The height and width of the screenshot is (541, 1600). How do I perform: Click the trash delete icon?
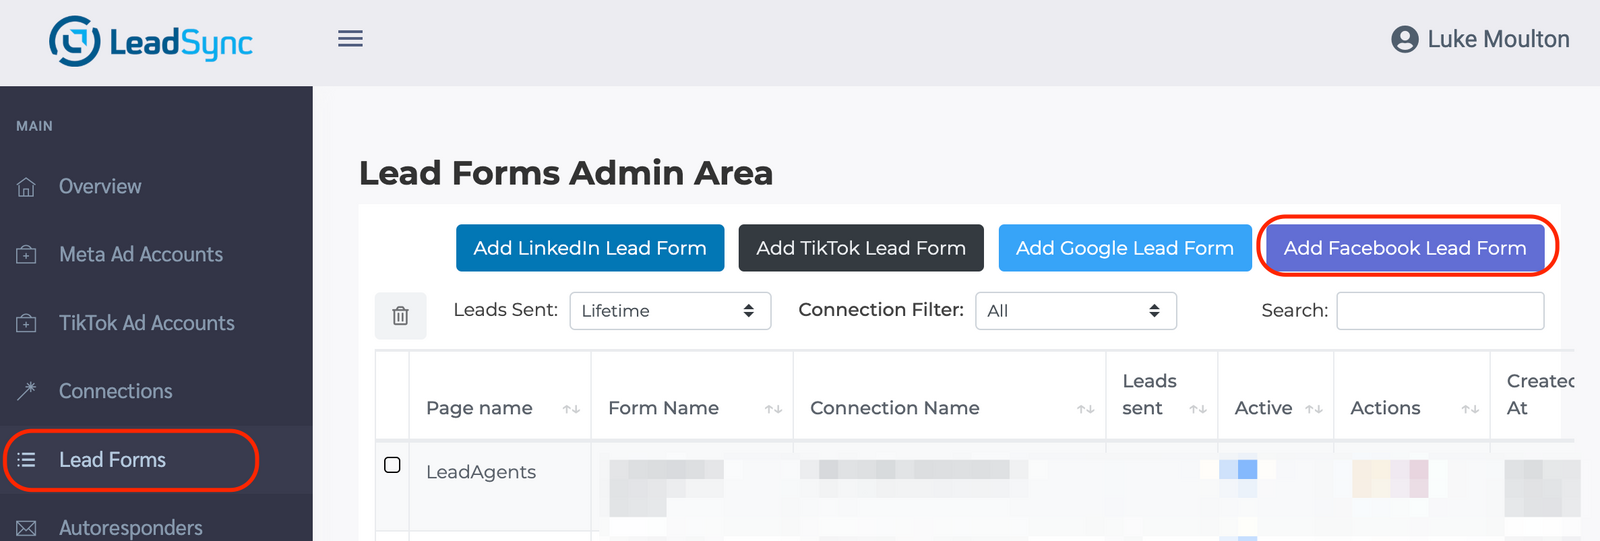click(400, 316)
